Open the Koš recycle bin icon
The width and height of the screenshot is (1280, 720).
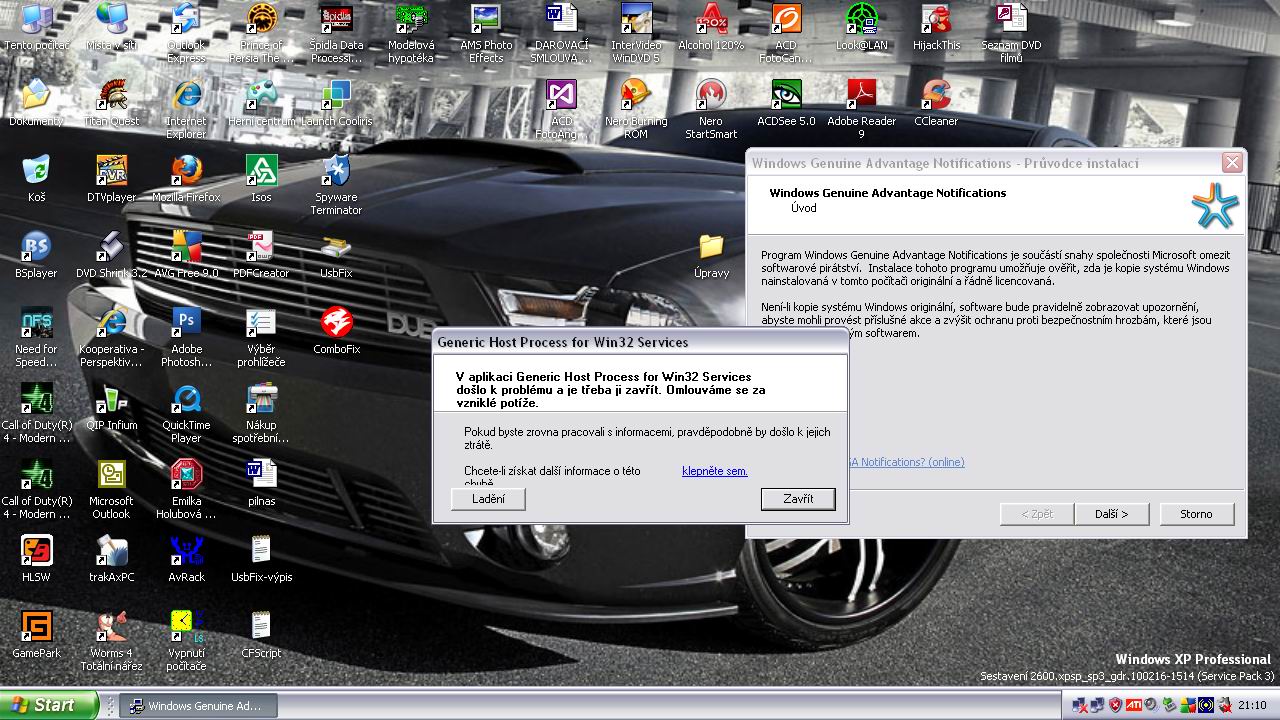point(36,171)
